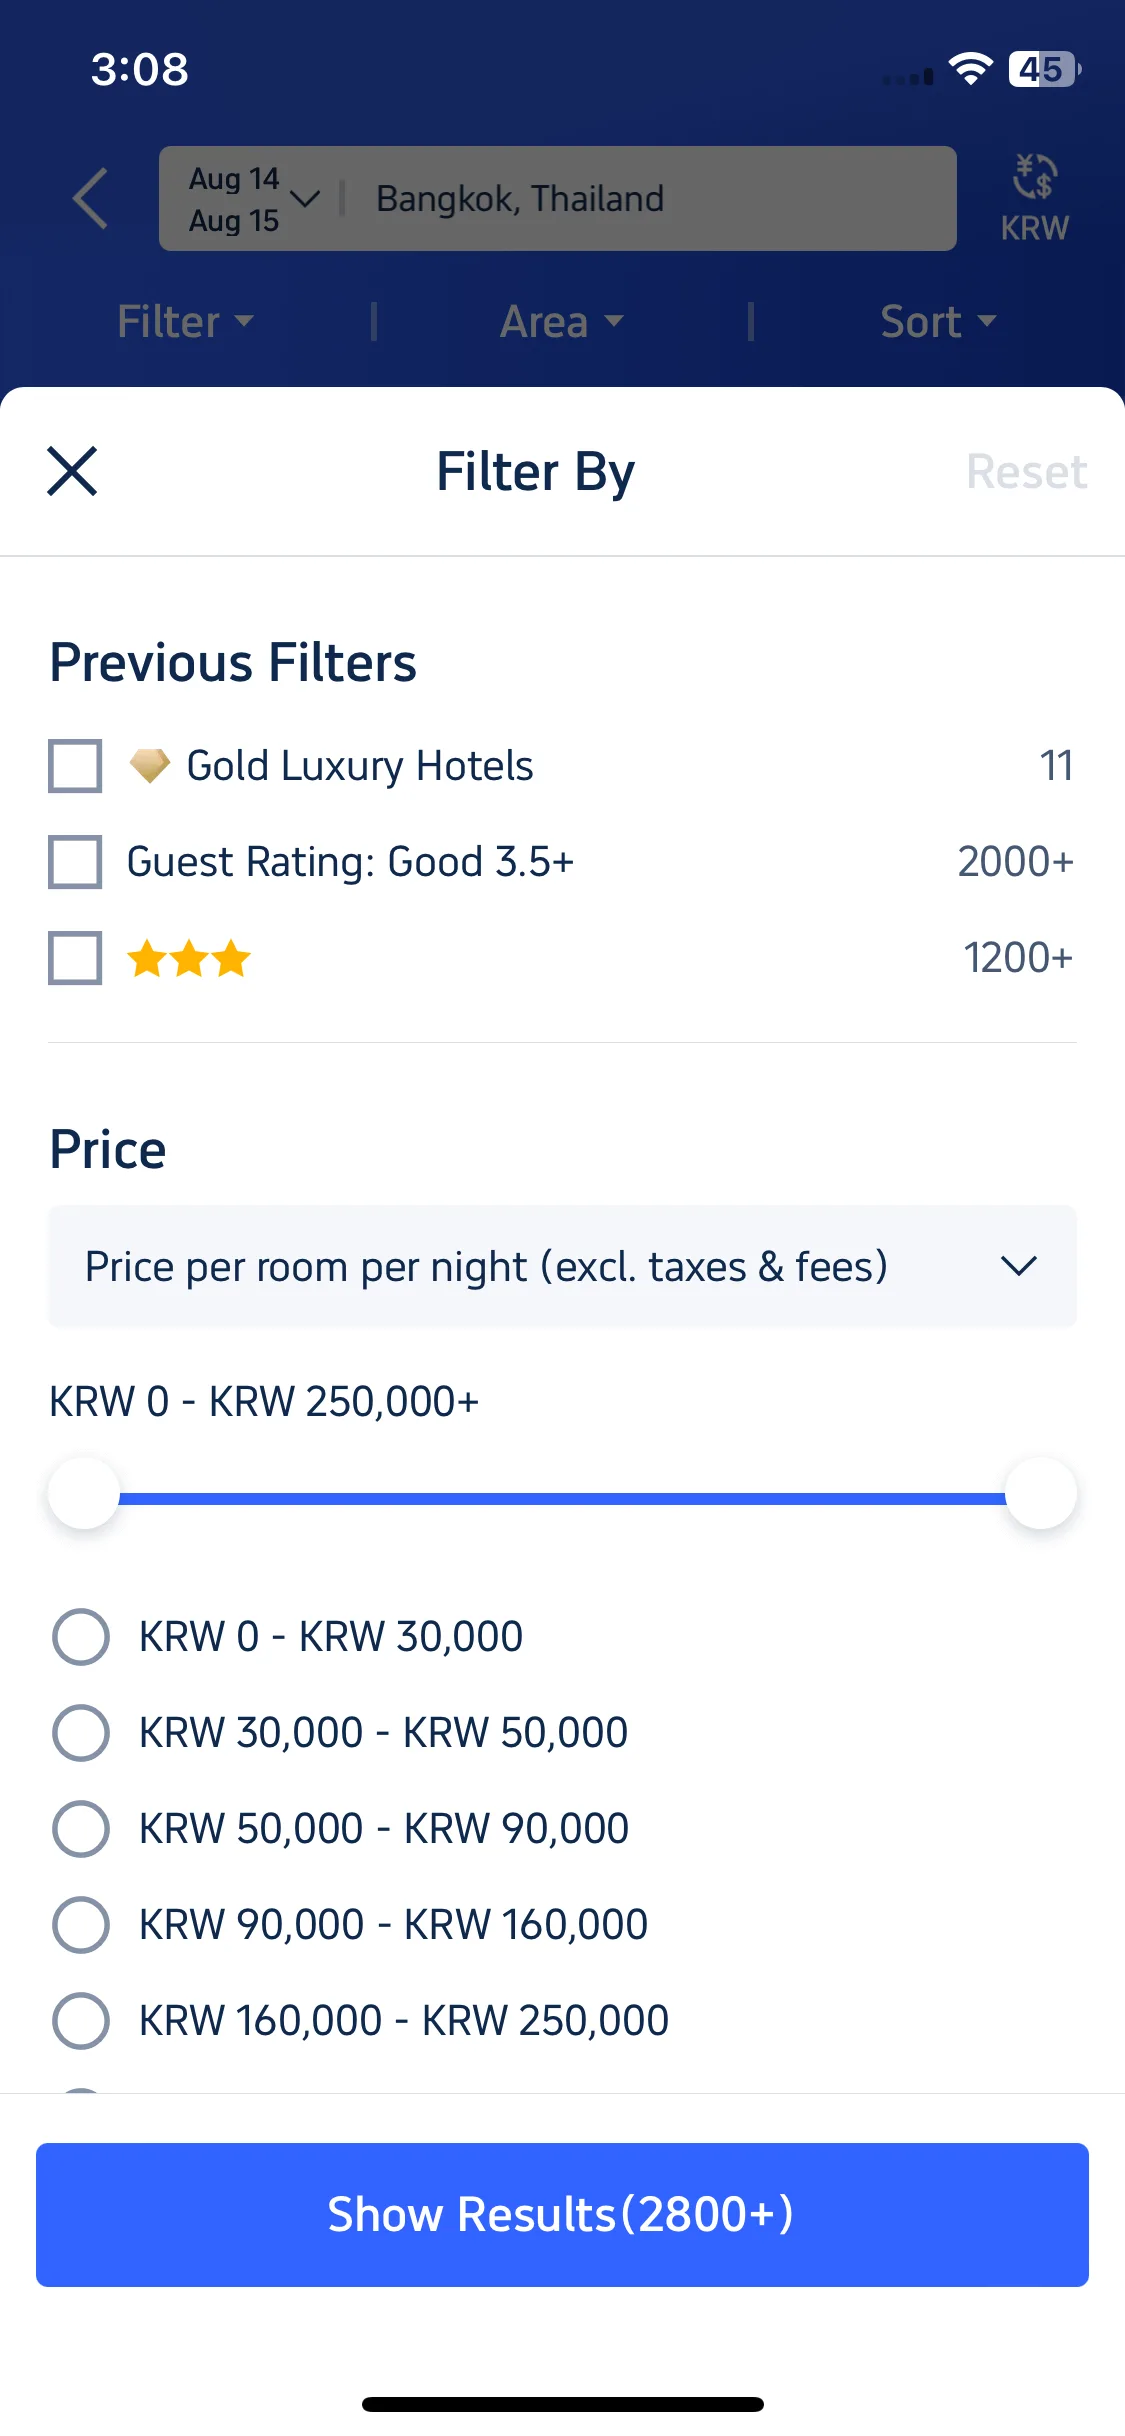Check the Gold Luxury Hotels checkbox

tap(75, 766)
